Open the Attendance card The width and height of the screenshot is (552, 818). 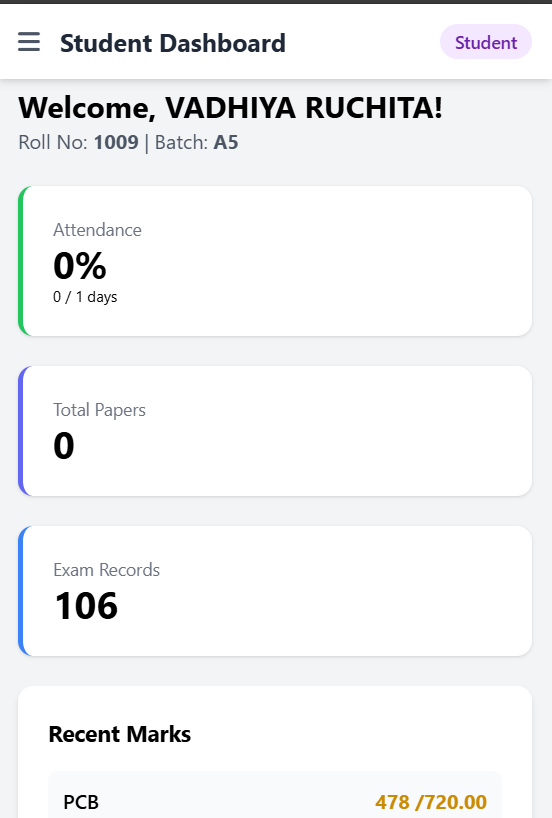coord(275,261)
